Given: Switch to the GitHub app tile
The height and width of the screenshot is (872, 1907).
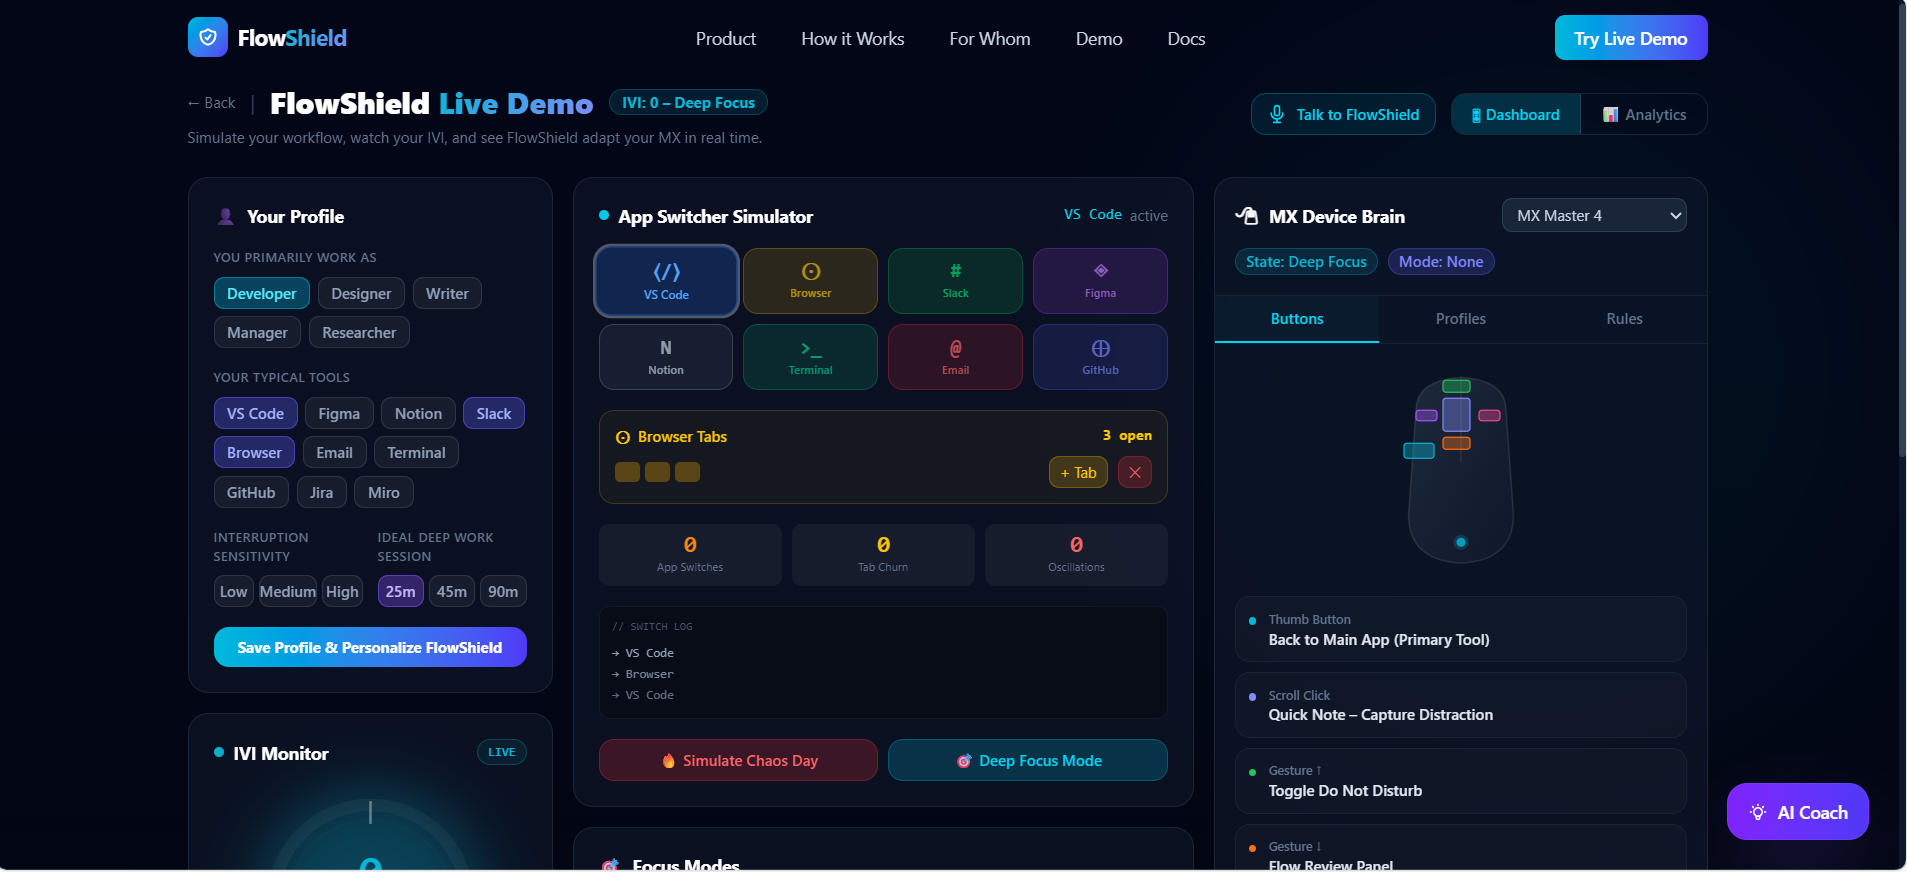Looking at the screenshot, I should 1100,357.
